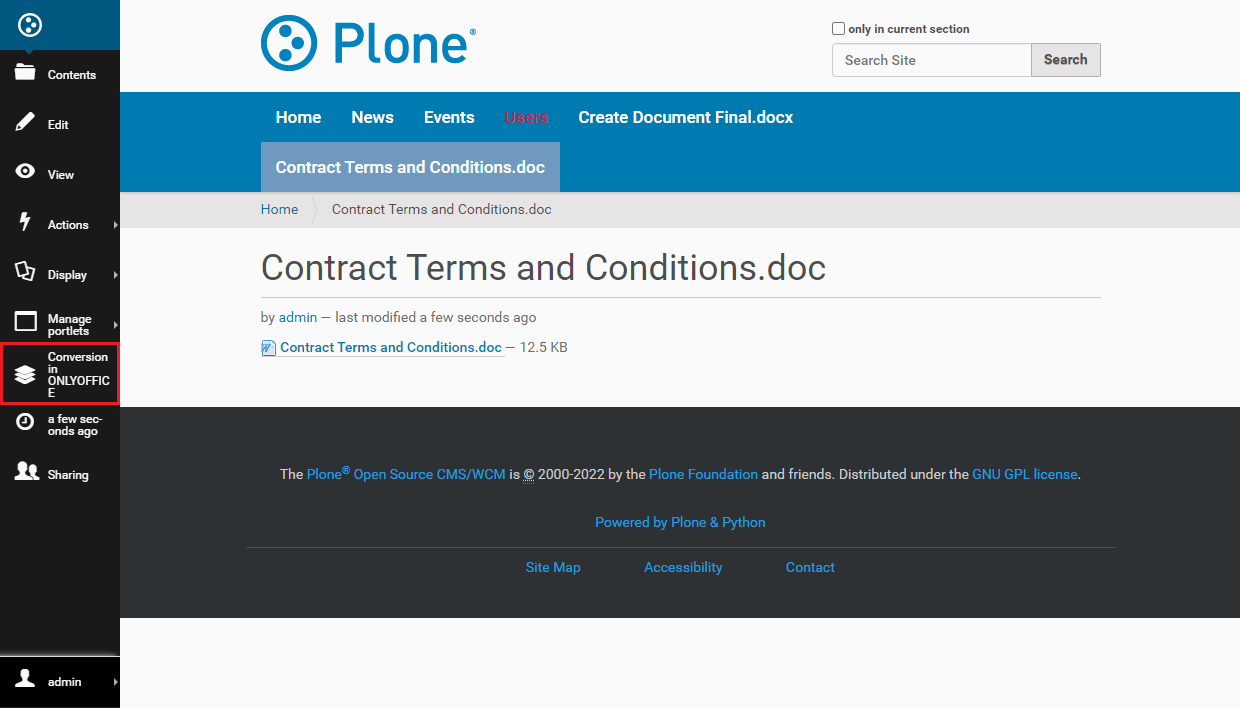1240x708 pixels.
Task: Go to the News navigation tab
Action: 372,117
